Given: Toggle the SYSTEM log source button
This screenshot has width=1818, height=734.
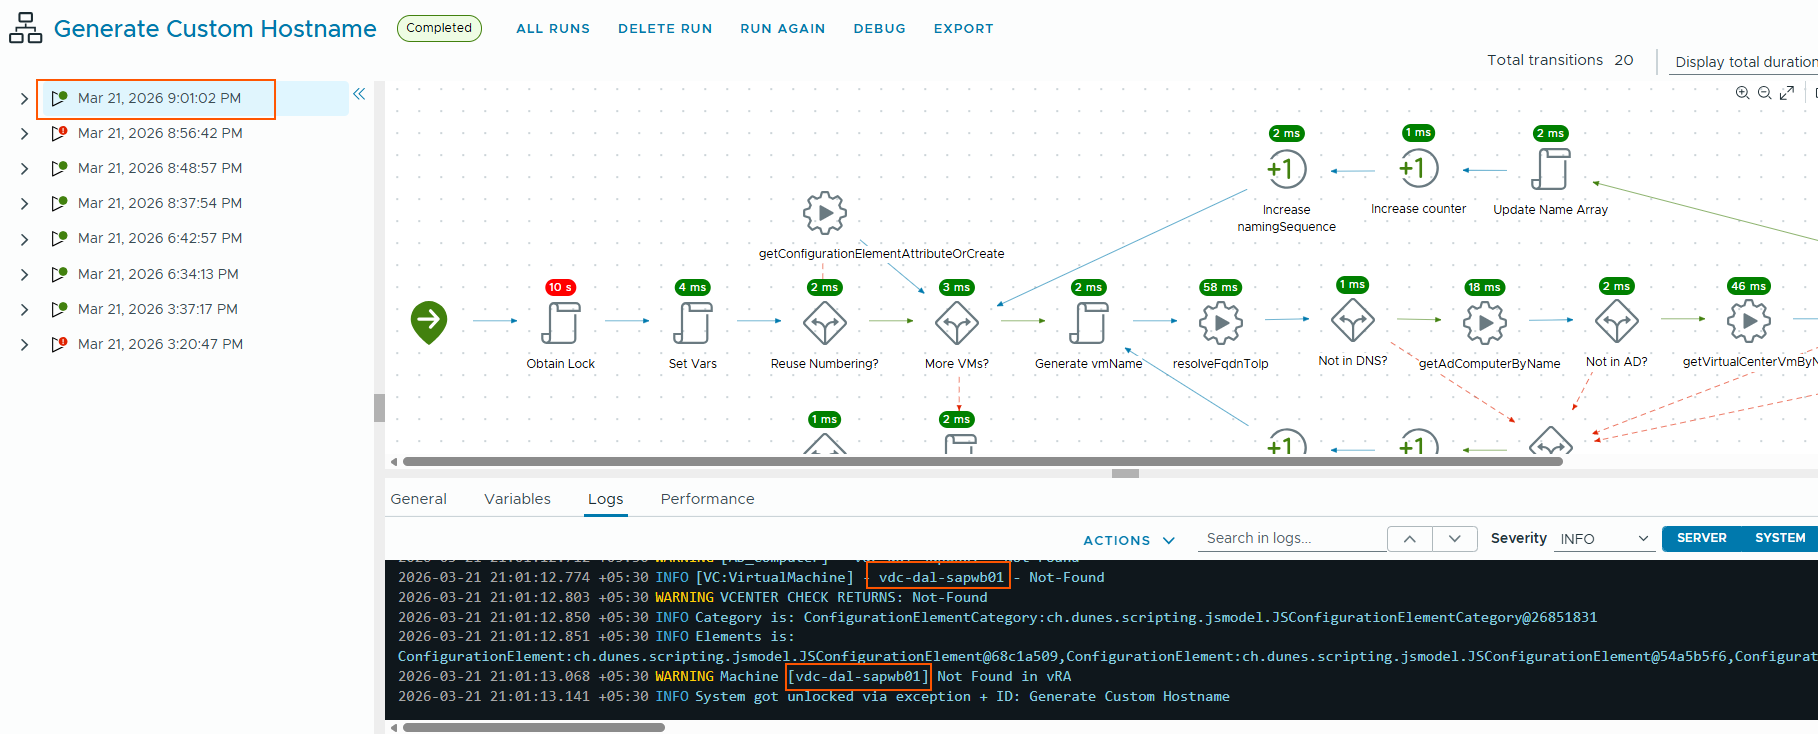Looking at the screenshot, I should pos(1779,538).
